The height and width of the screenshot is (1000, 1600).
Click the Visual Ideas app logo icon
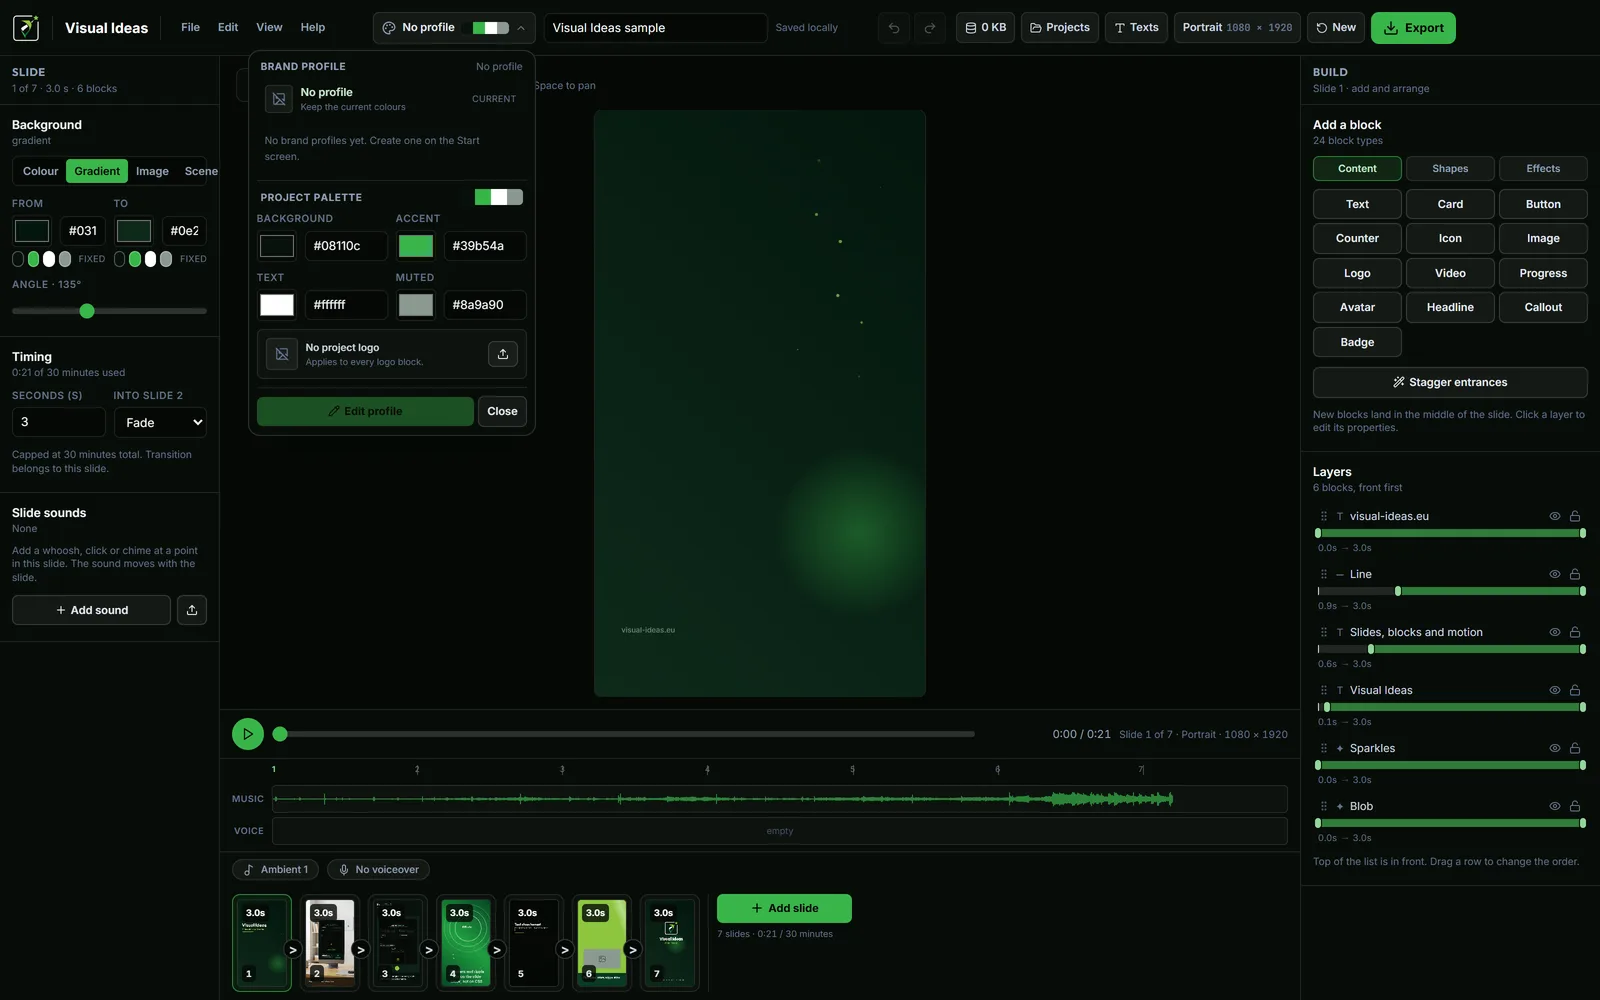pos(27,27)
